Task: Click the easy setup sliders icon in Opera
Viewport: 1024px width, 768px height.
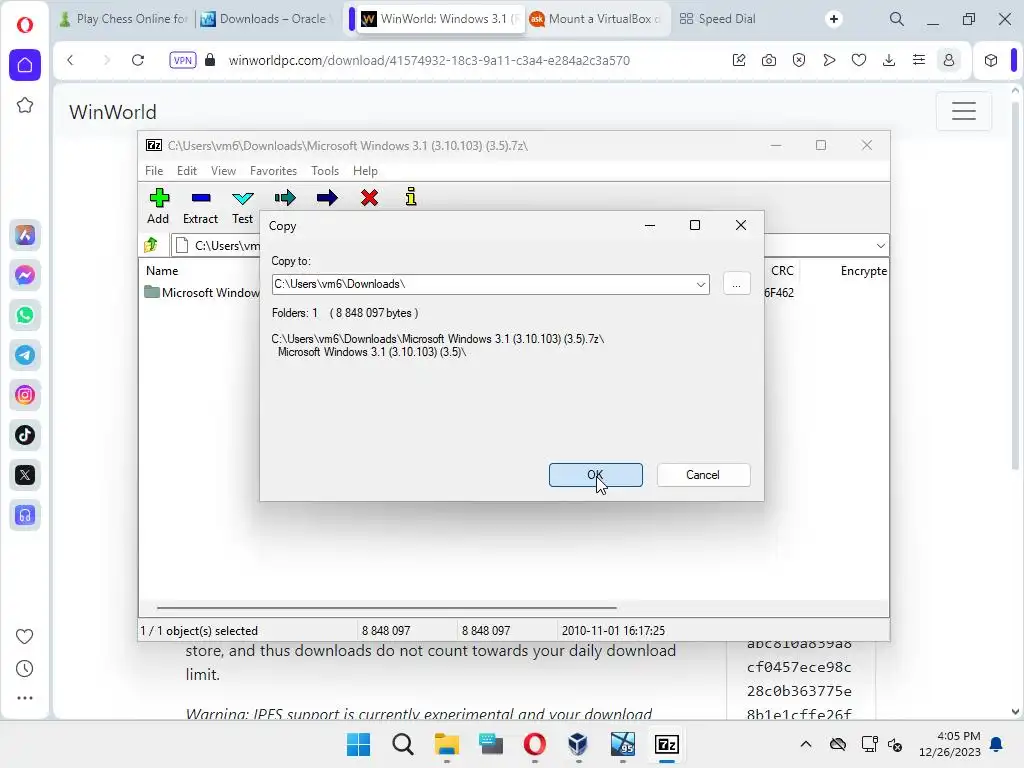Action: [919, 60]
